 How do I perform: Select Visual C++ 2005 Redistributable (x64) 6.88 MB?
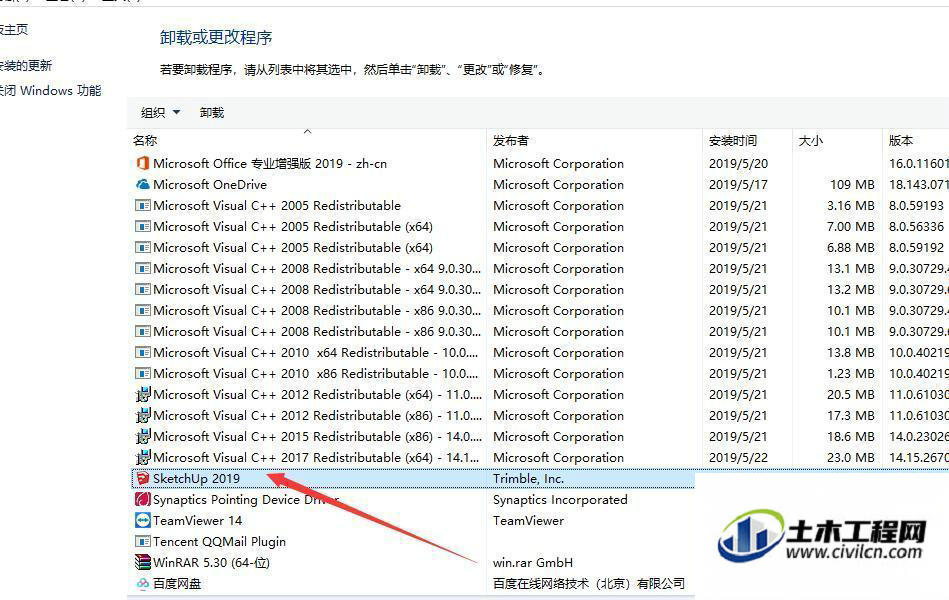293,248
